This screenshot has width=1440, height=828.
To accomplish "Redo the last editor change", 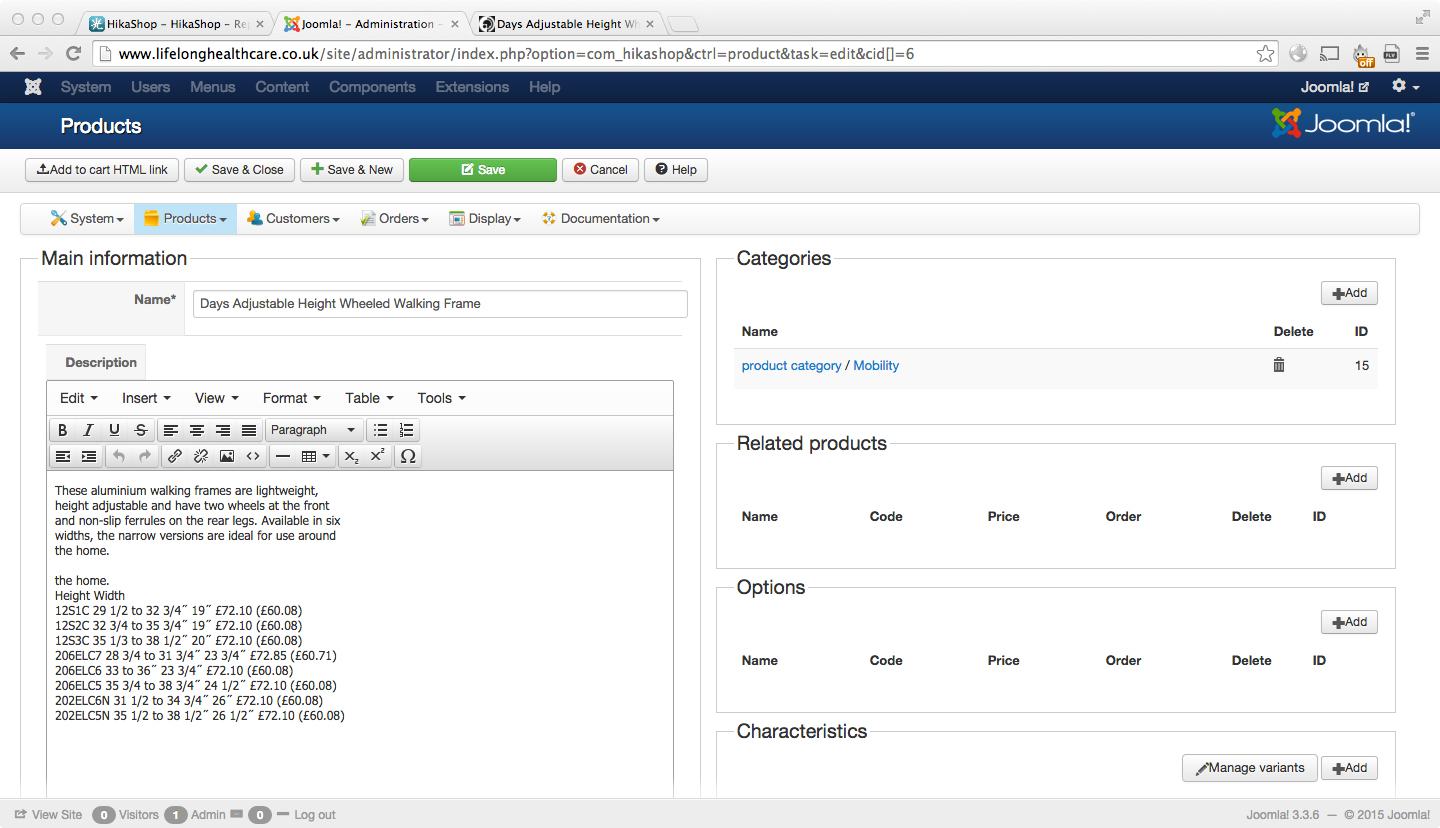I will (x=145, y=456).
